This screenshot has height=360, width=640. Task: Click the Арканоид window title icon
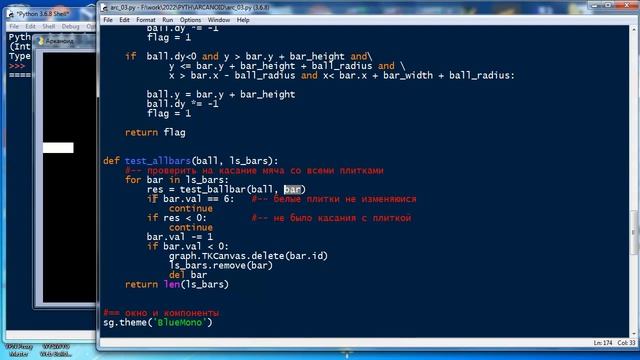[x=40, y=41]
